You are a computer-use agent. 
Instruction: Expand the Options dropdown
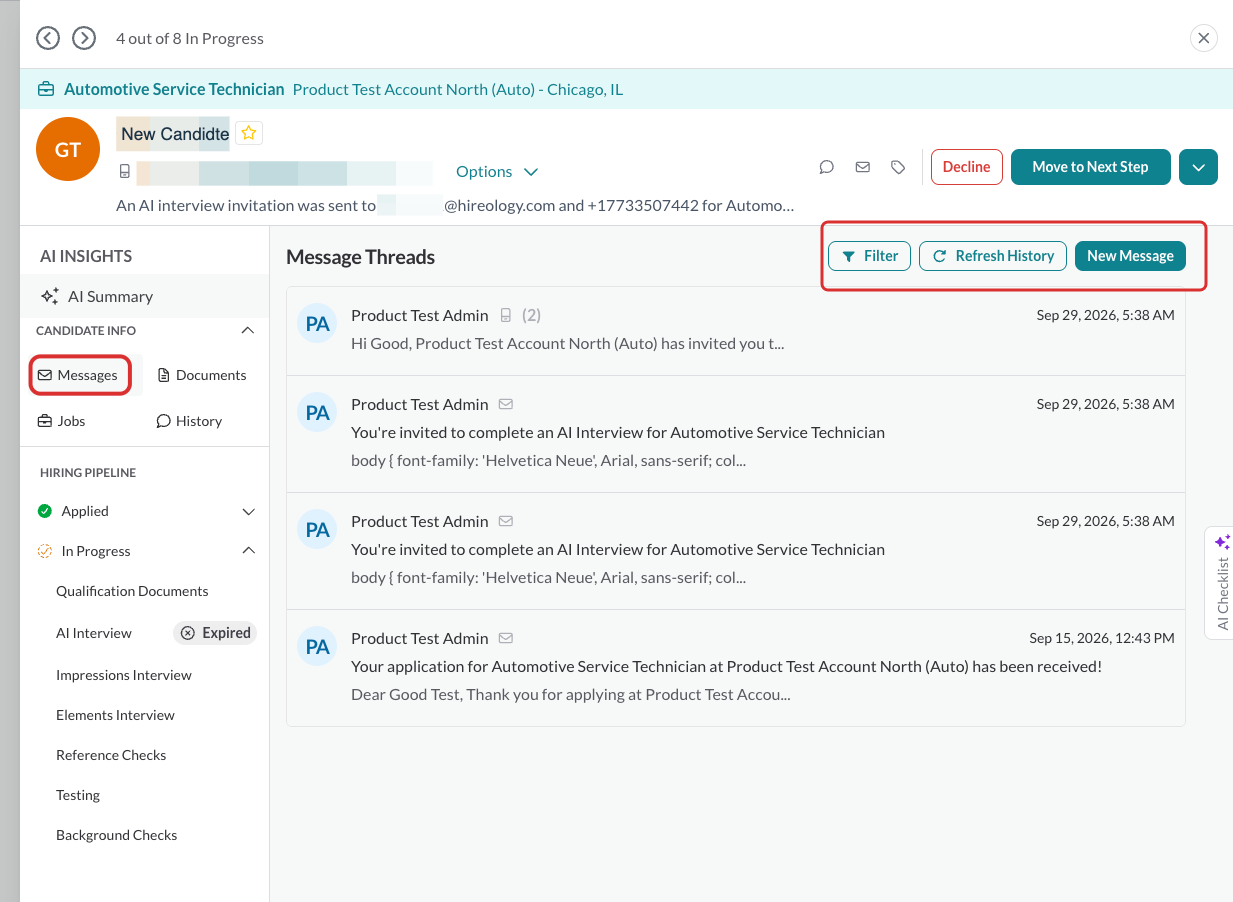click(x=497, y=172)
